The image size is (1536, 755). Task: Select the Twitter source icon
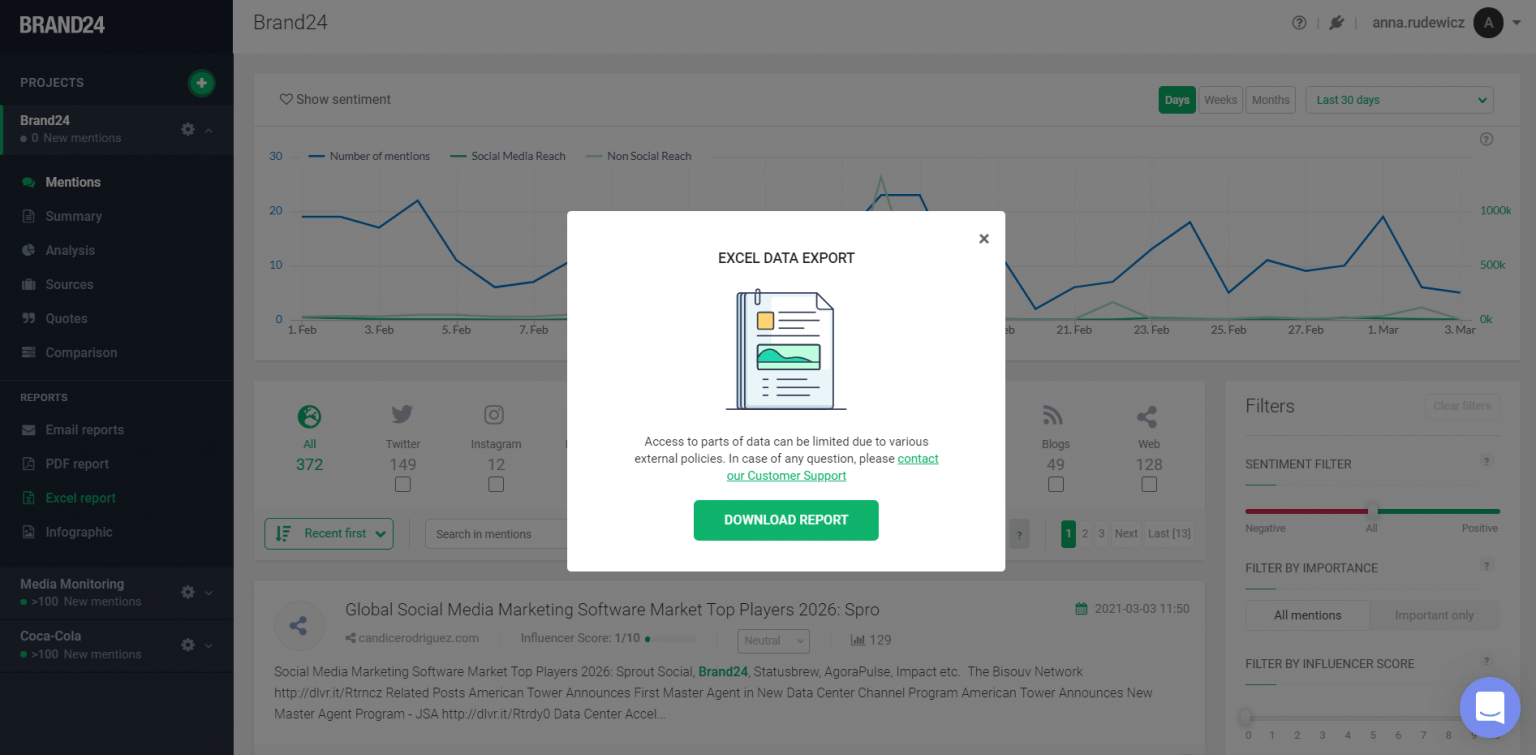coord(402,416)
